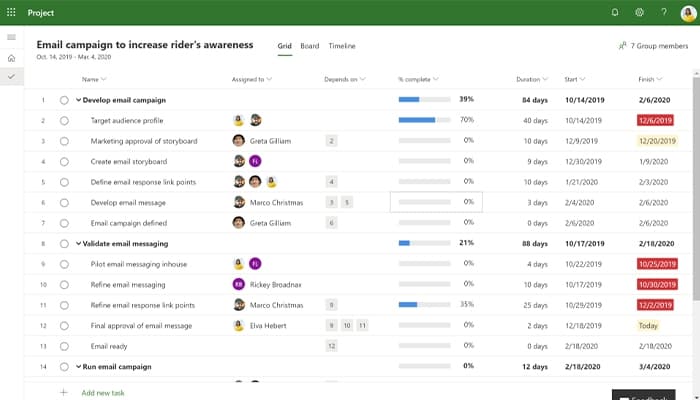Switch to Board view tab

310,46
